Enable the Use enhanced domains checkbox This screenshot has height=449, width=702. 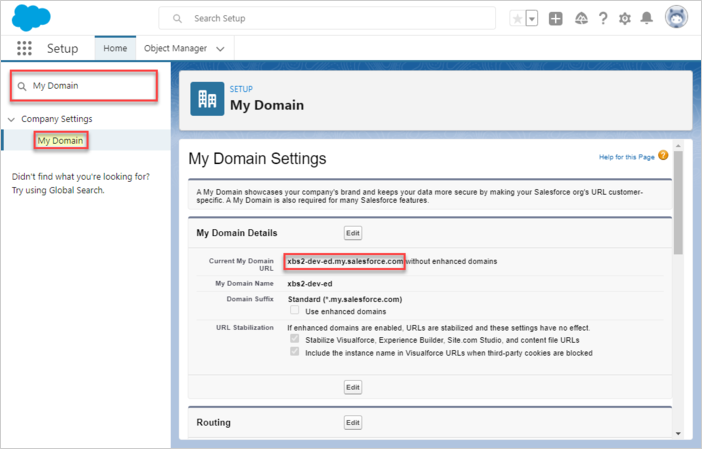[x=295, y=311]
